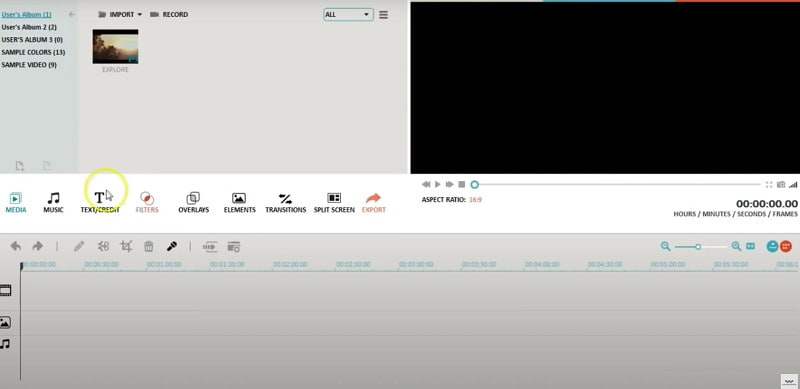Click the voiceover microphone icon
800x389 pixels.
pyautogui.click(x=172, y=247)
